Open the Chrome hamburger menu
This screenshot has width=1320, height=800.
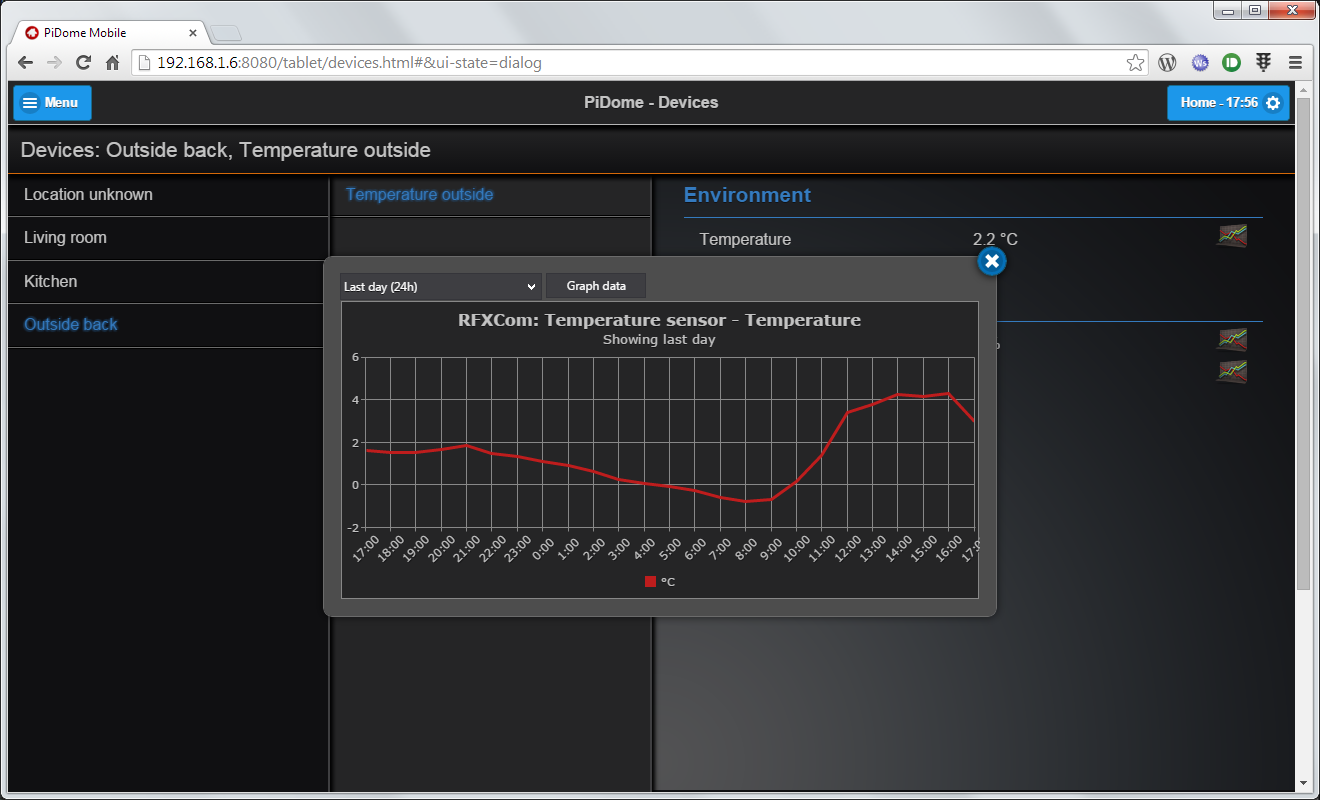pyautogui.click(x=1295, y=62)
